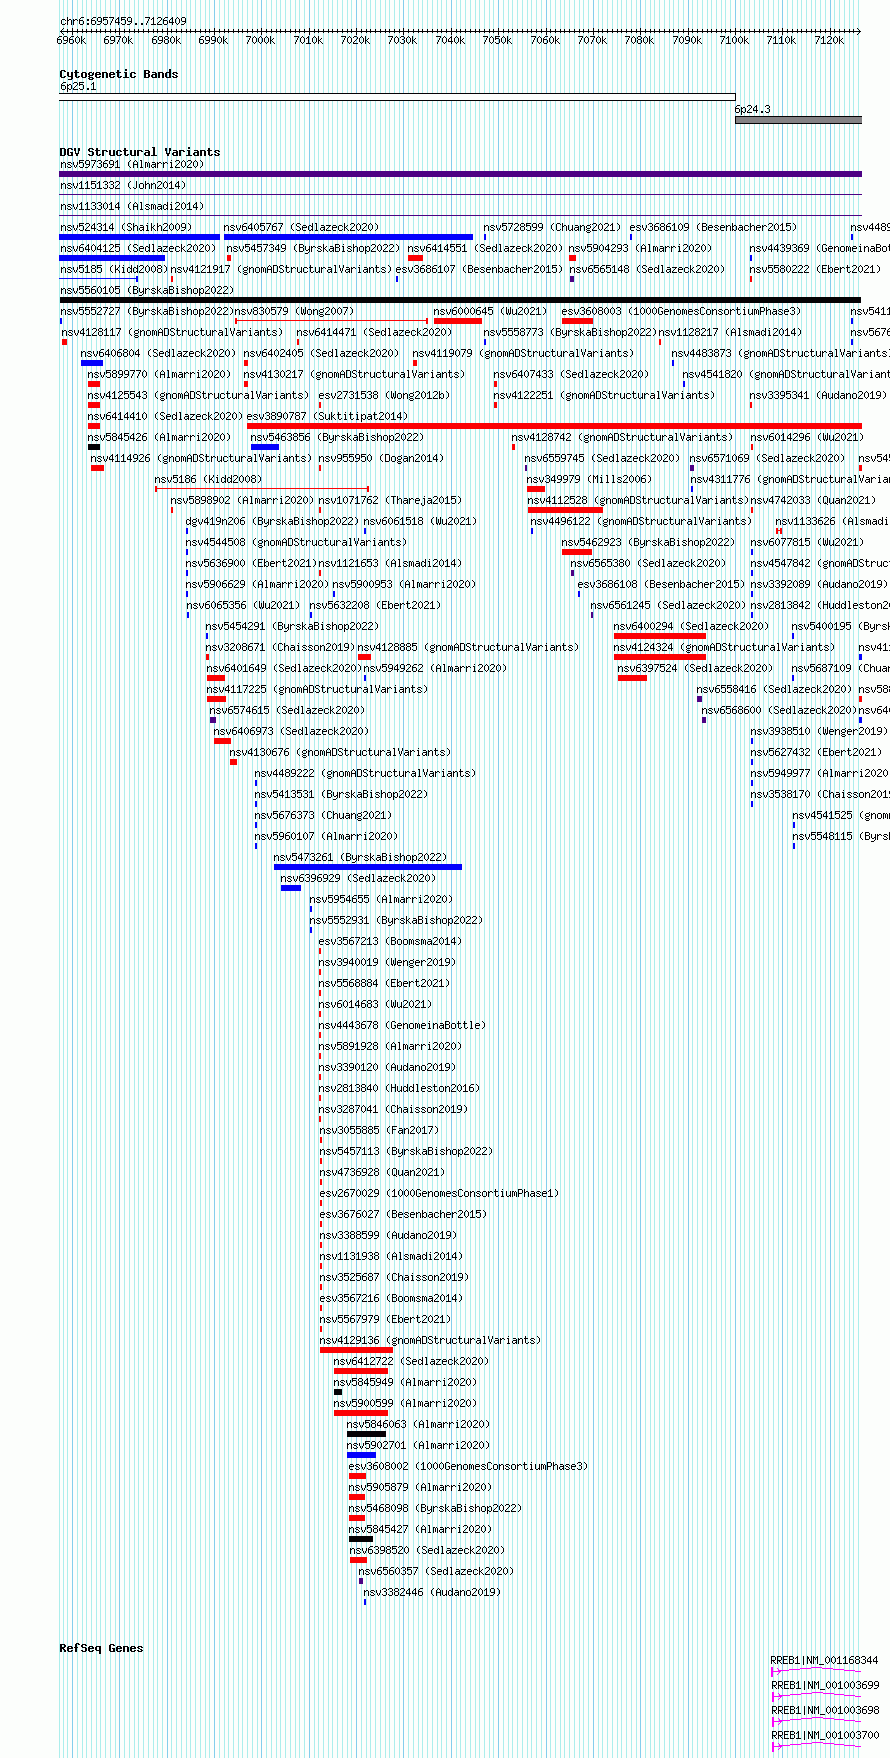
Task: Open nsv6397524 (Sedlazeck2020) label
Action: (695, 668)
